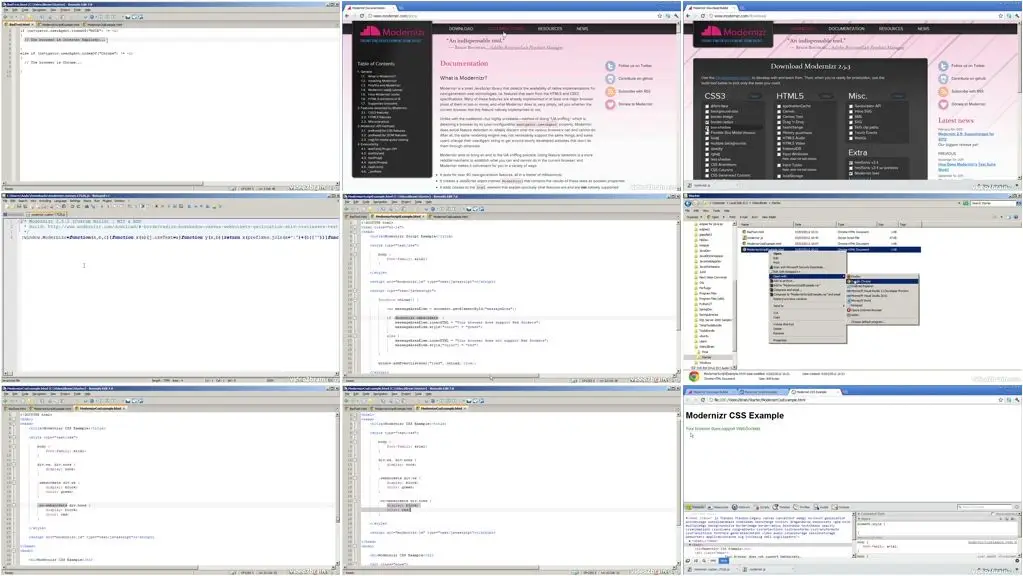Viewport: 1023px width, 576px height.
Task: Open the DOWNLOAD link in the Documentation page navigation
Action: tap(461, 29)
